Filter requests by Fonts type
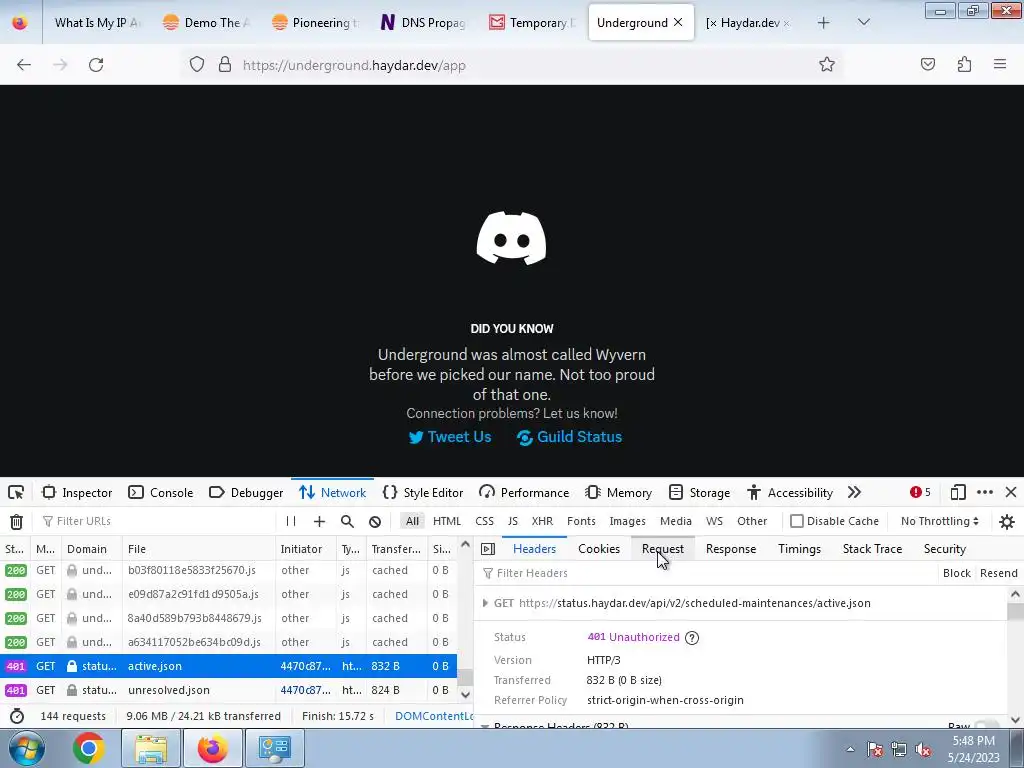The image size is (1024, 768). 581,521
